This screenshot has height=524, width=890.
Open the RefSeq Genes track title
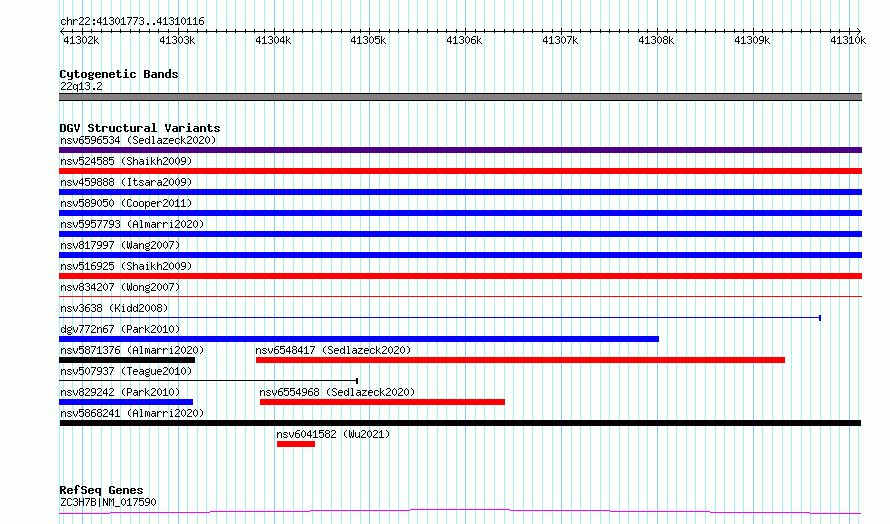pyautogui.click(x=101, y=491)
